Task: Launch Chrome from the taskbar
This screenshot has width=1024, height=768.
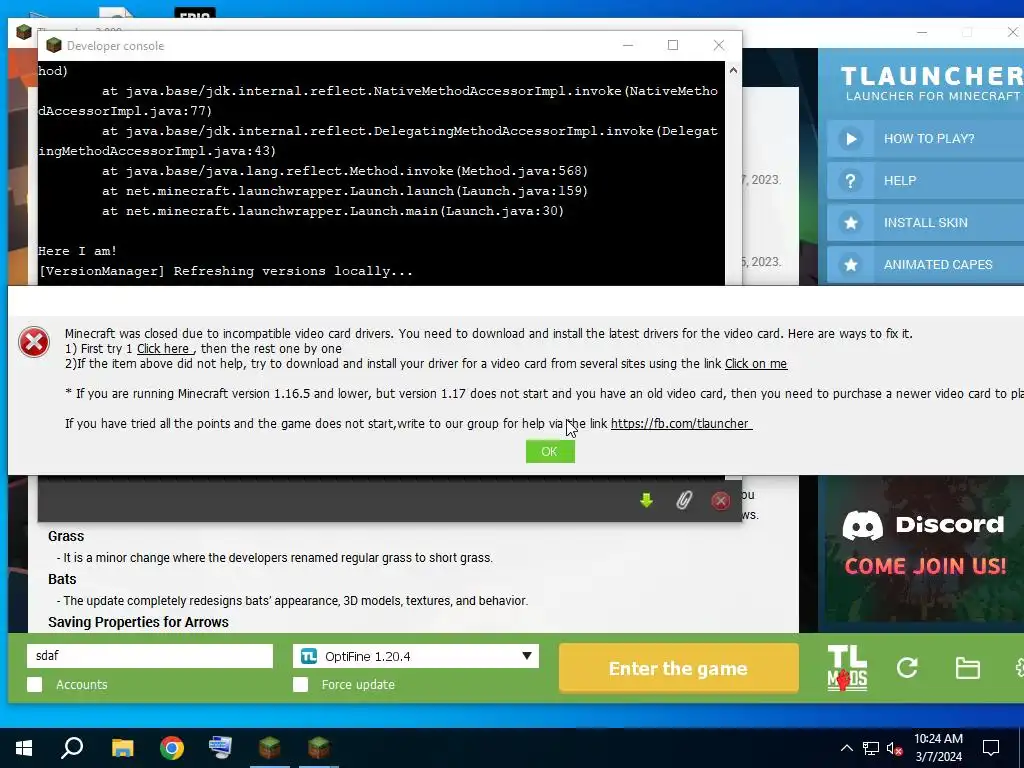Action: (x=172, y=747)
